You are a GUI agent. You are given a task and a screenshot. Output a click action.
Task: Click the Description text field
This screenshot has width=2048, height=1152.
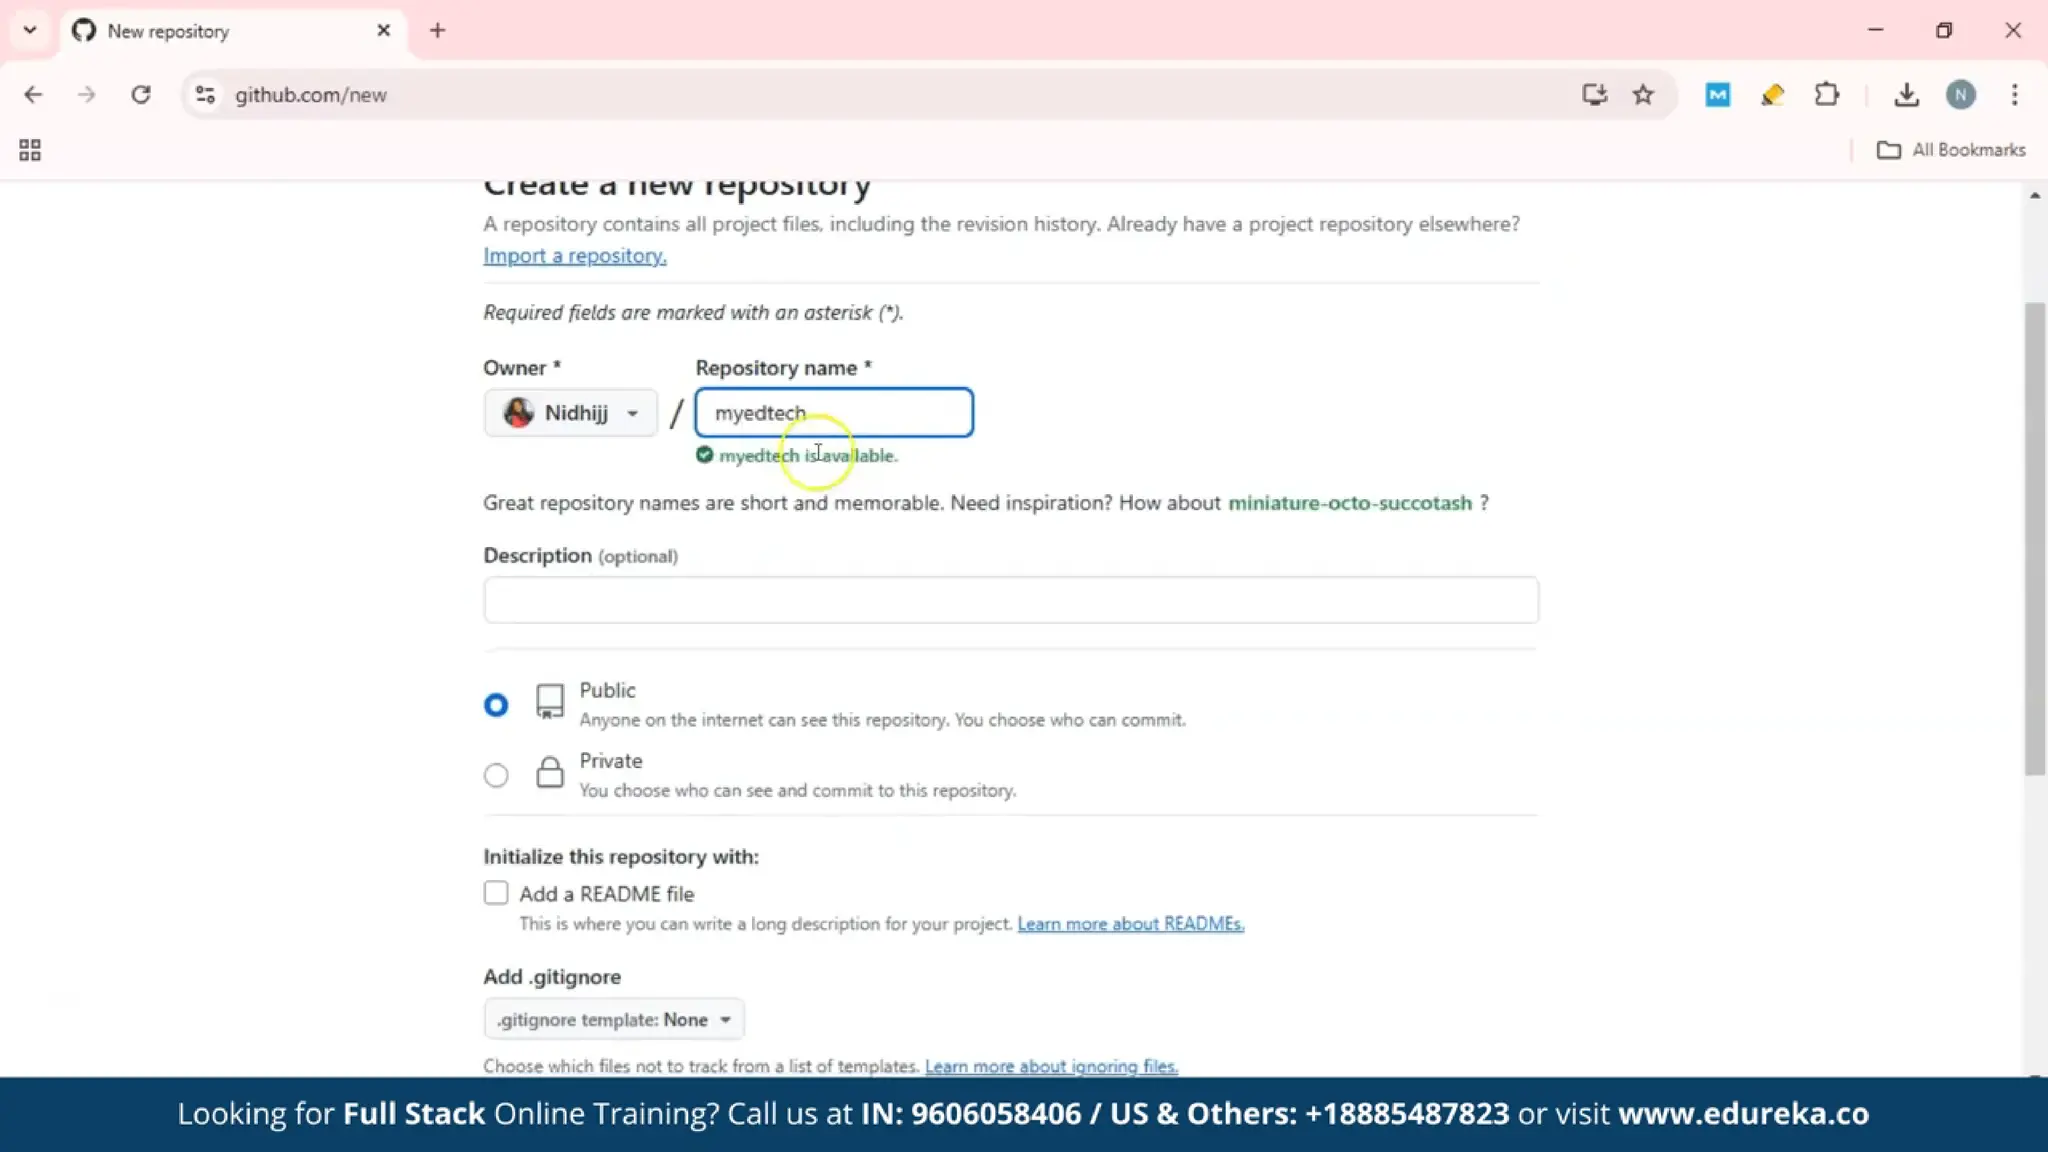(x=1011, y=600)
